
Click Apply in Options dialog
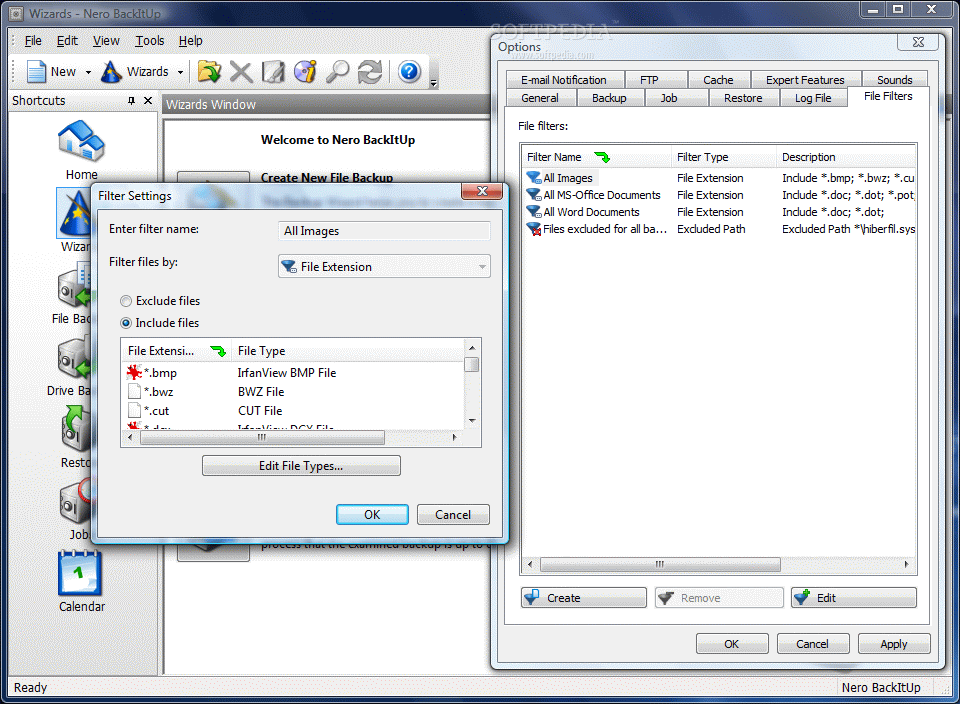click(x=894, y=644)
